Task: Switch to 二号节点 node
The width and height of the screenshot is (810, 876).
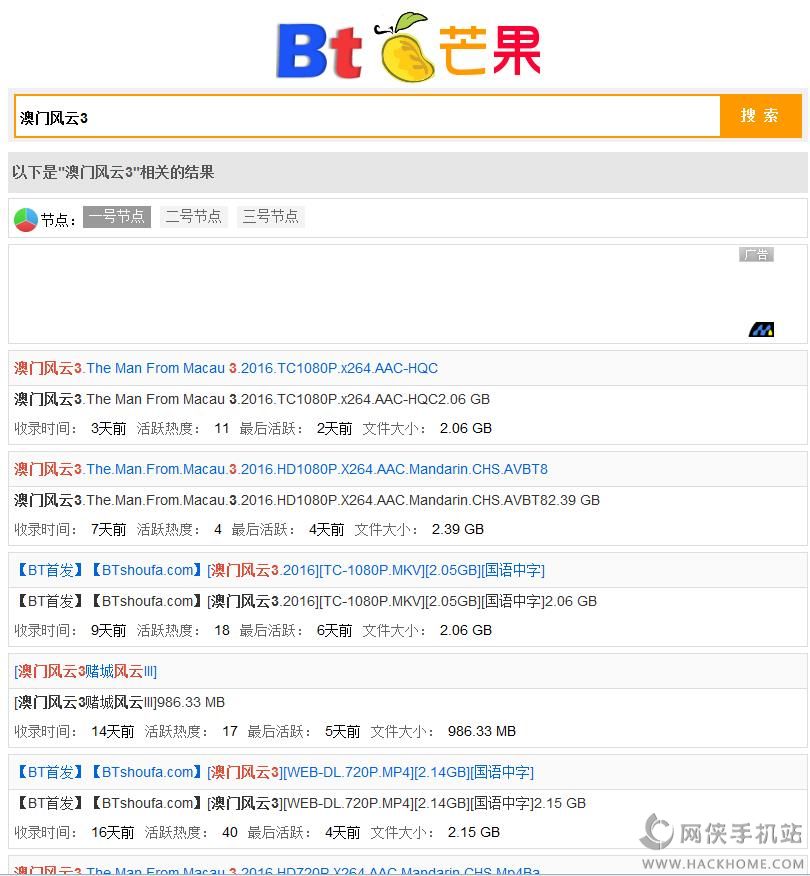Action: 194,216
